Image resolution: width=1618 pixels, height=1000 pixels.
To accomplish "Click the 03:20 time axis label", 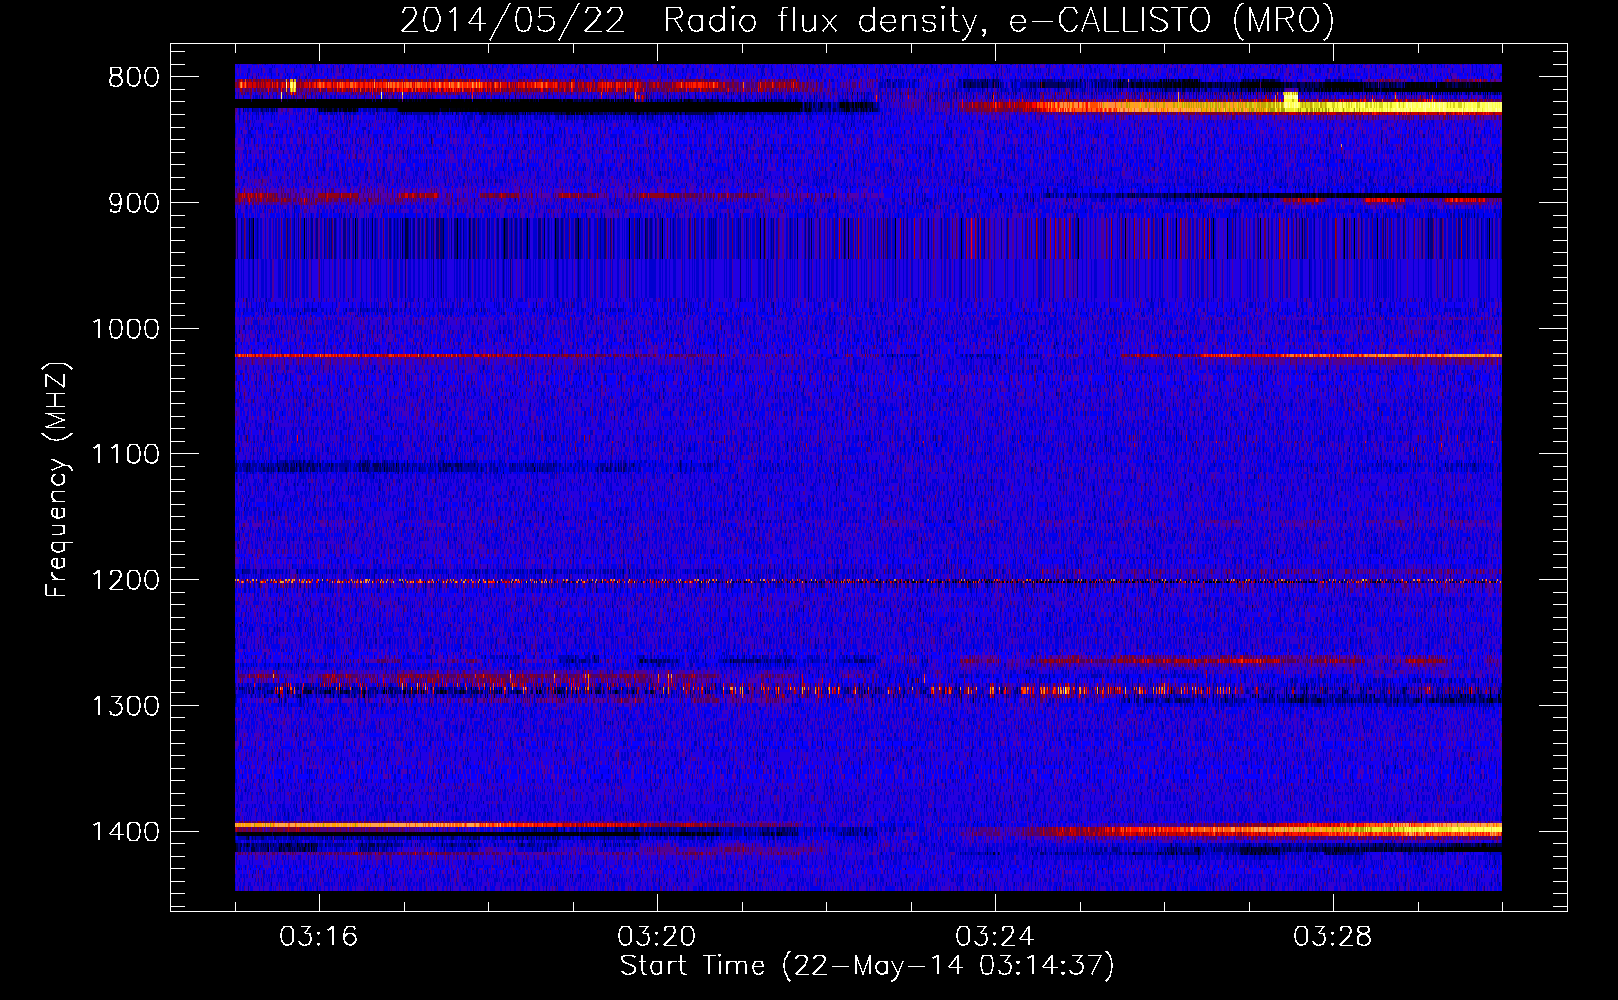I will (657, 937).
